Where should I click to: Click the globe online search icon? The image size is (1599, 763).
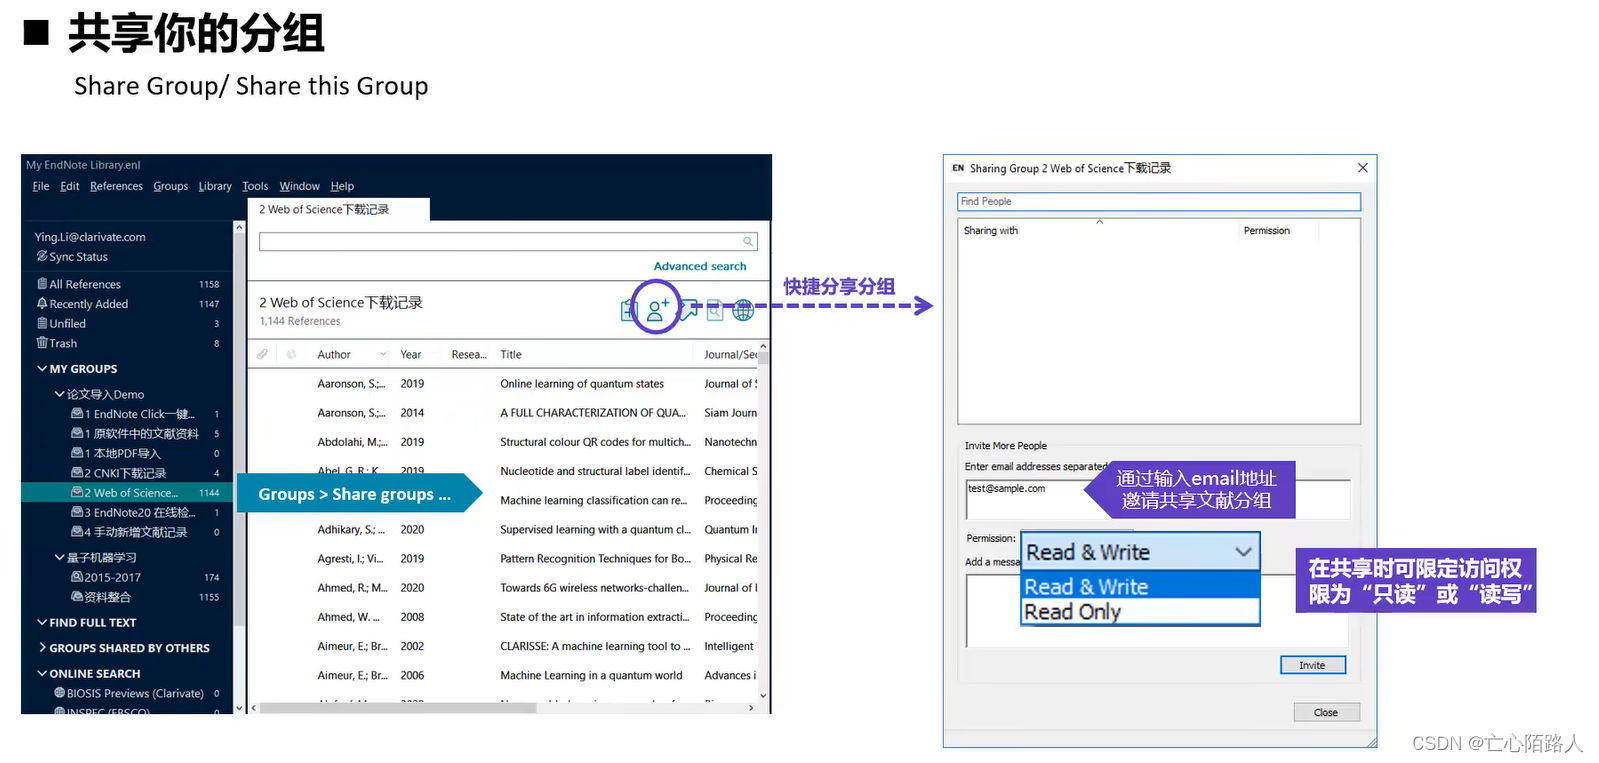coord(743,311)
